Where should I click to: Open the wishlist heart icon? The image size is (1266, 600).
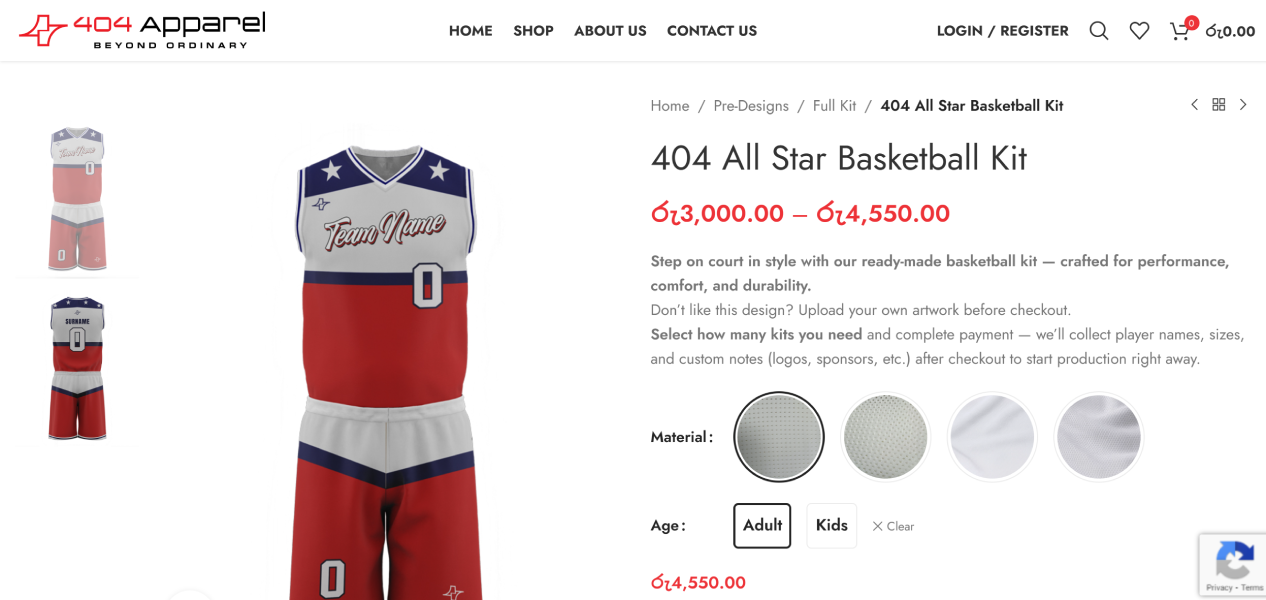coord(1139,31)
